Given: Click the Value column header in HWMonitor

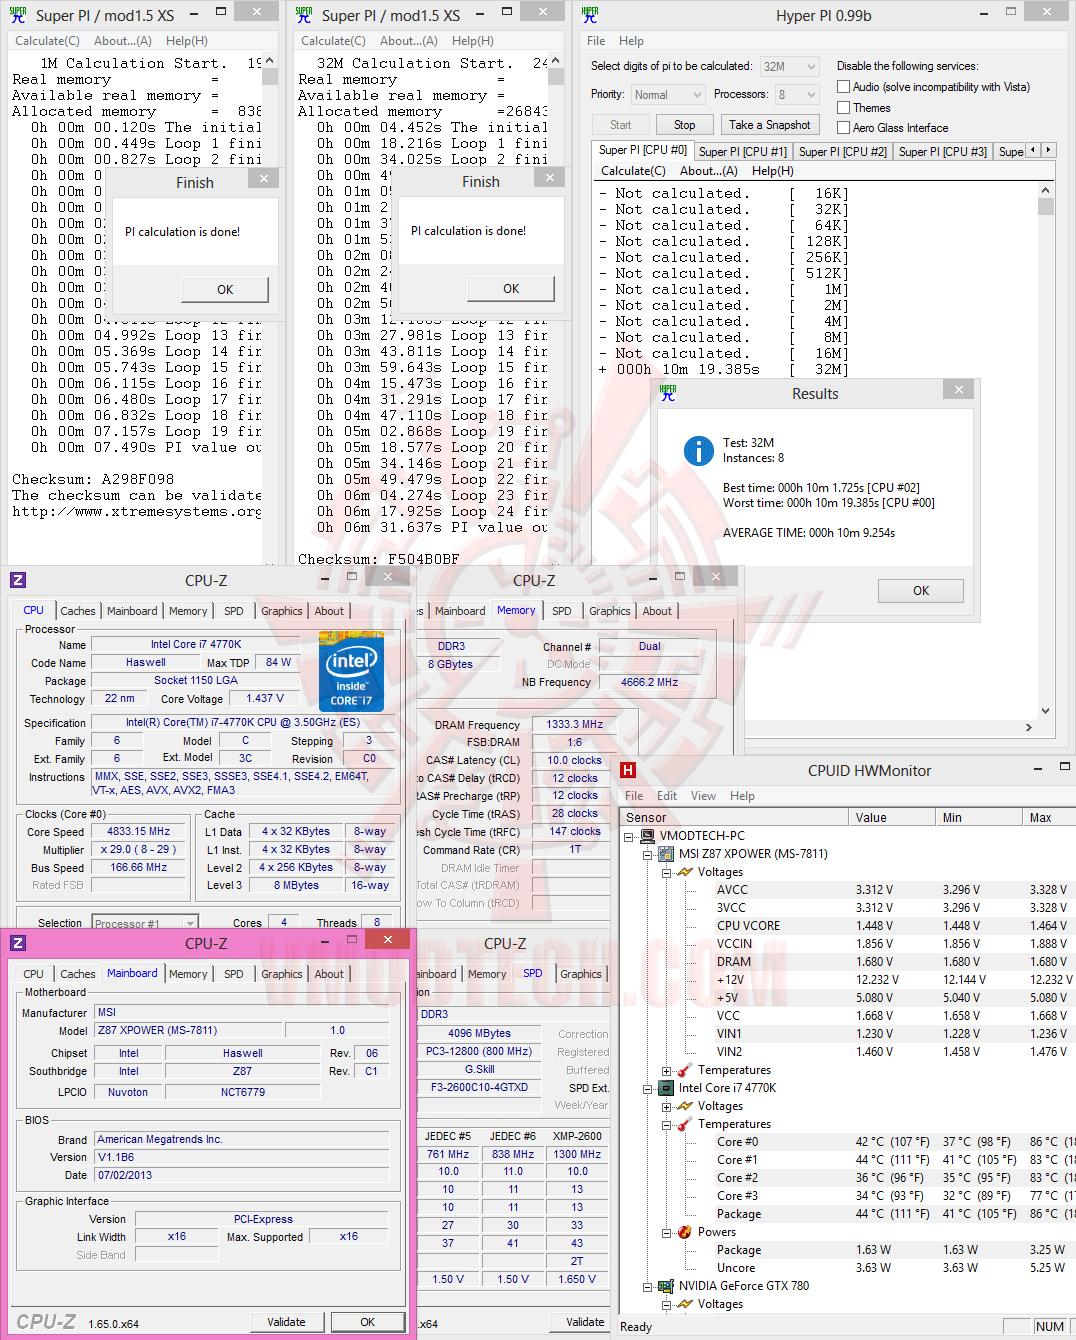Looking at the screenshot, I should 892,817.
